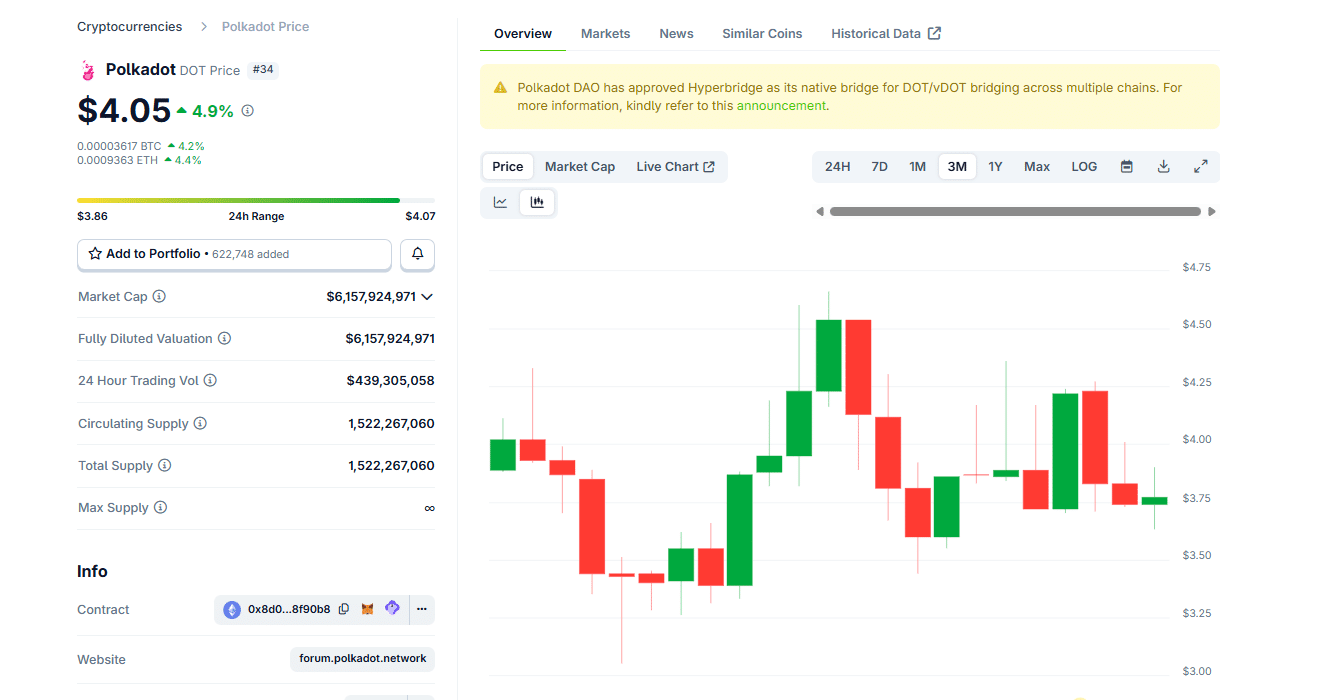Download the chart data
This screenshot has height=700, width=1331.
pos(1163,167)
